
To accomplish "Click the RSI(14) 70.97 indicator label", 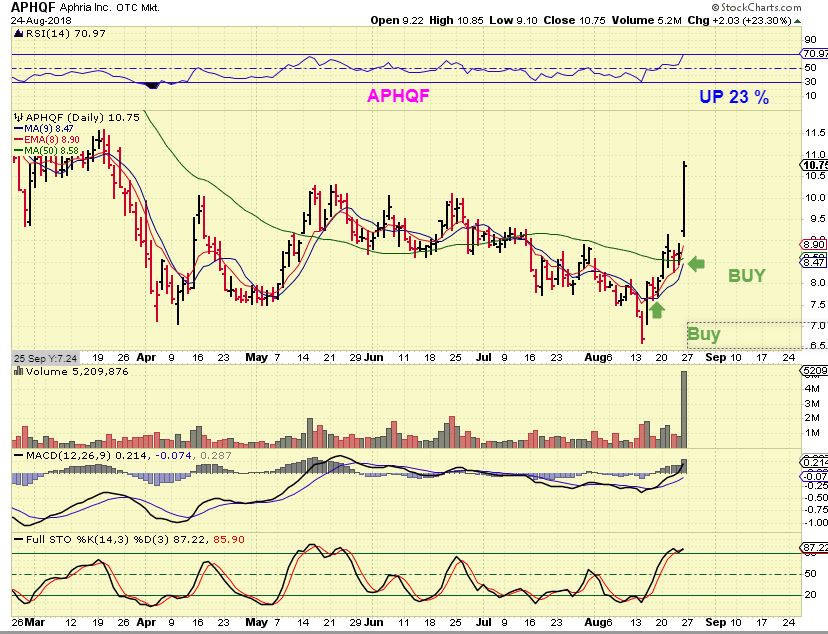I will pyautogui.click(x=66, y=33).
